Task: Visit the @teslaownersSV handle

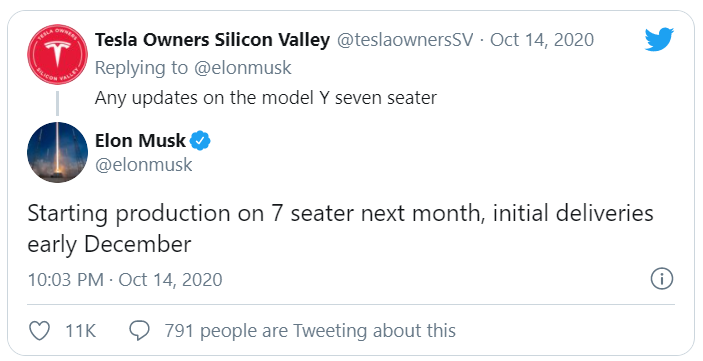Action: (405, 40)
